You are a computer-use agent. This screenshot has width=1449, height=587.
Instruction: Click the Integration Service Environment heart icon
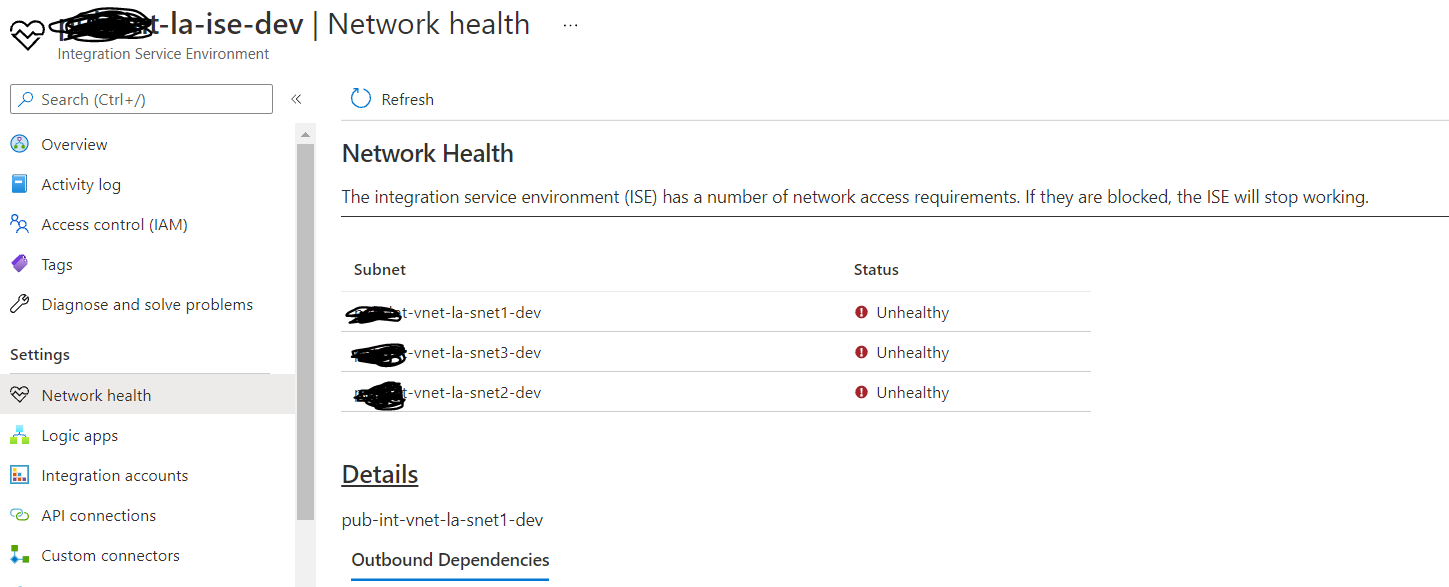click(x=26, y=35)
